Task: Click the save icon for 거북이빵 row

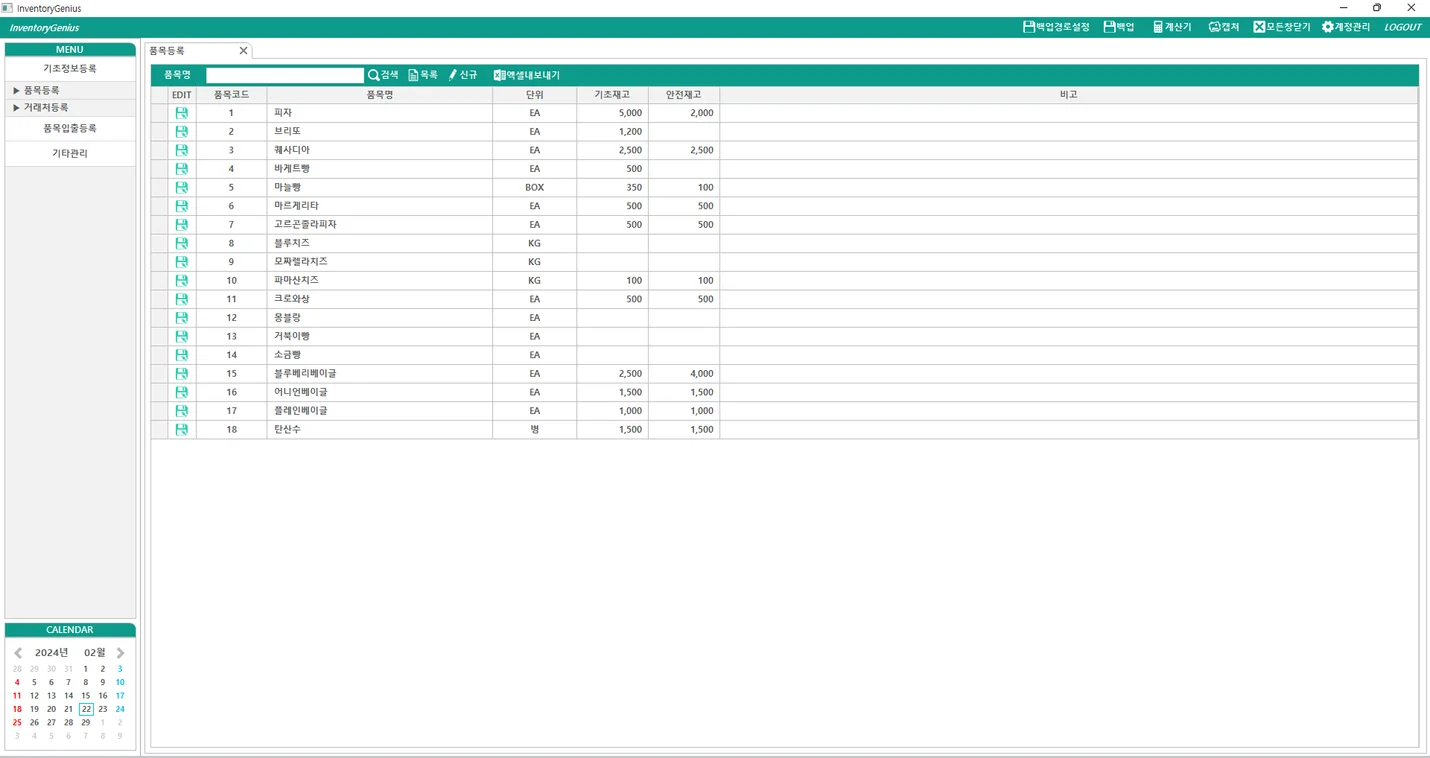Action: pos(182,337)
